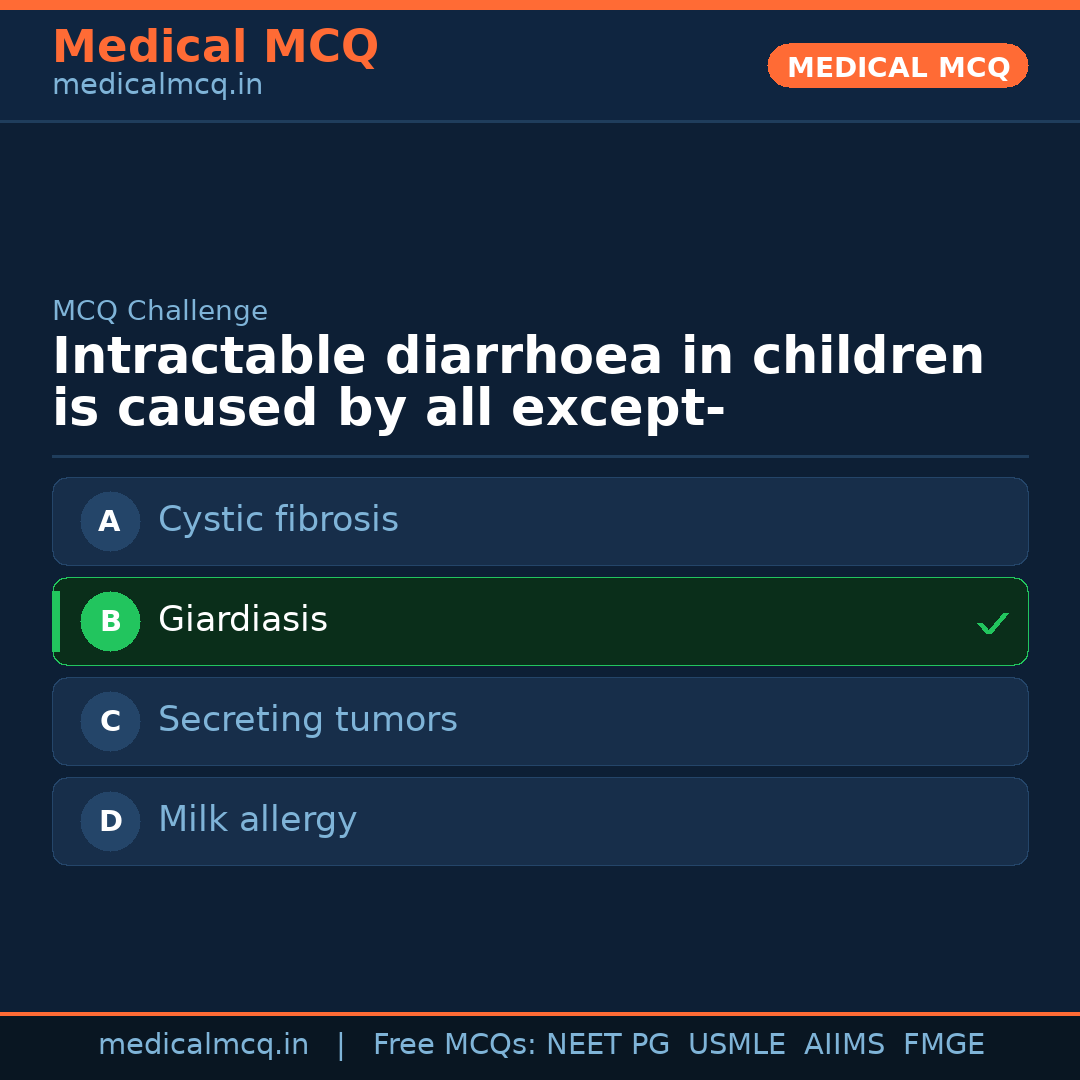This screenshot has width=1080, height=1080.
Task: Open the medicalmcq.in link in the footer
Action: (203, 1045)
